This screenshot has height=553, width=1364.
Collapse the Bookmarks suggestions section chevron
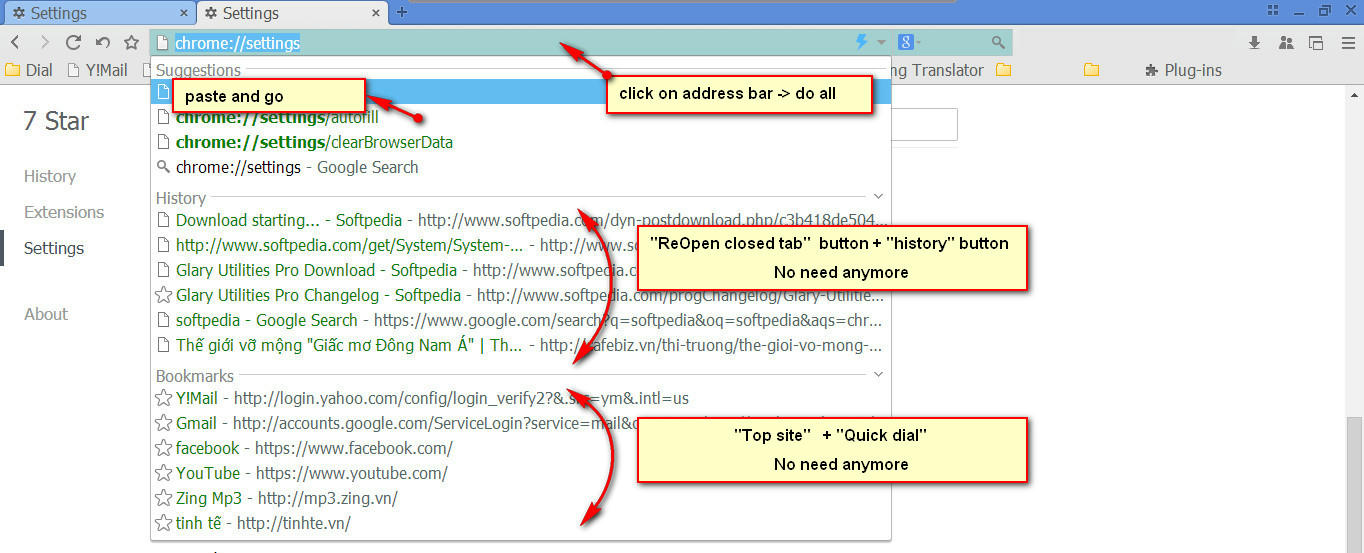[878, 375]
